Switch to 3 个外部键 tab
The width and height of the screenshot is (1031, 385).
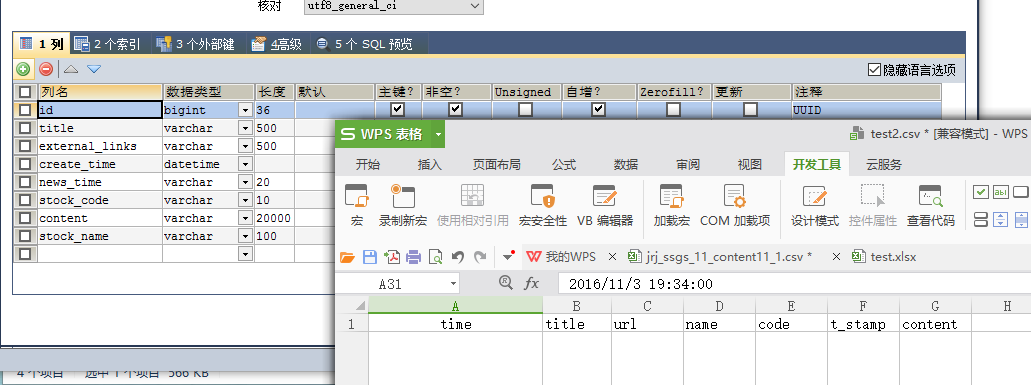click(195, 44)
